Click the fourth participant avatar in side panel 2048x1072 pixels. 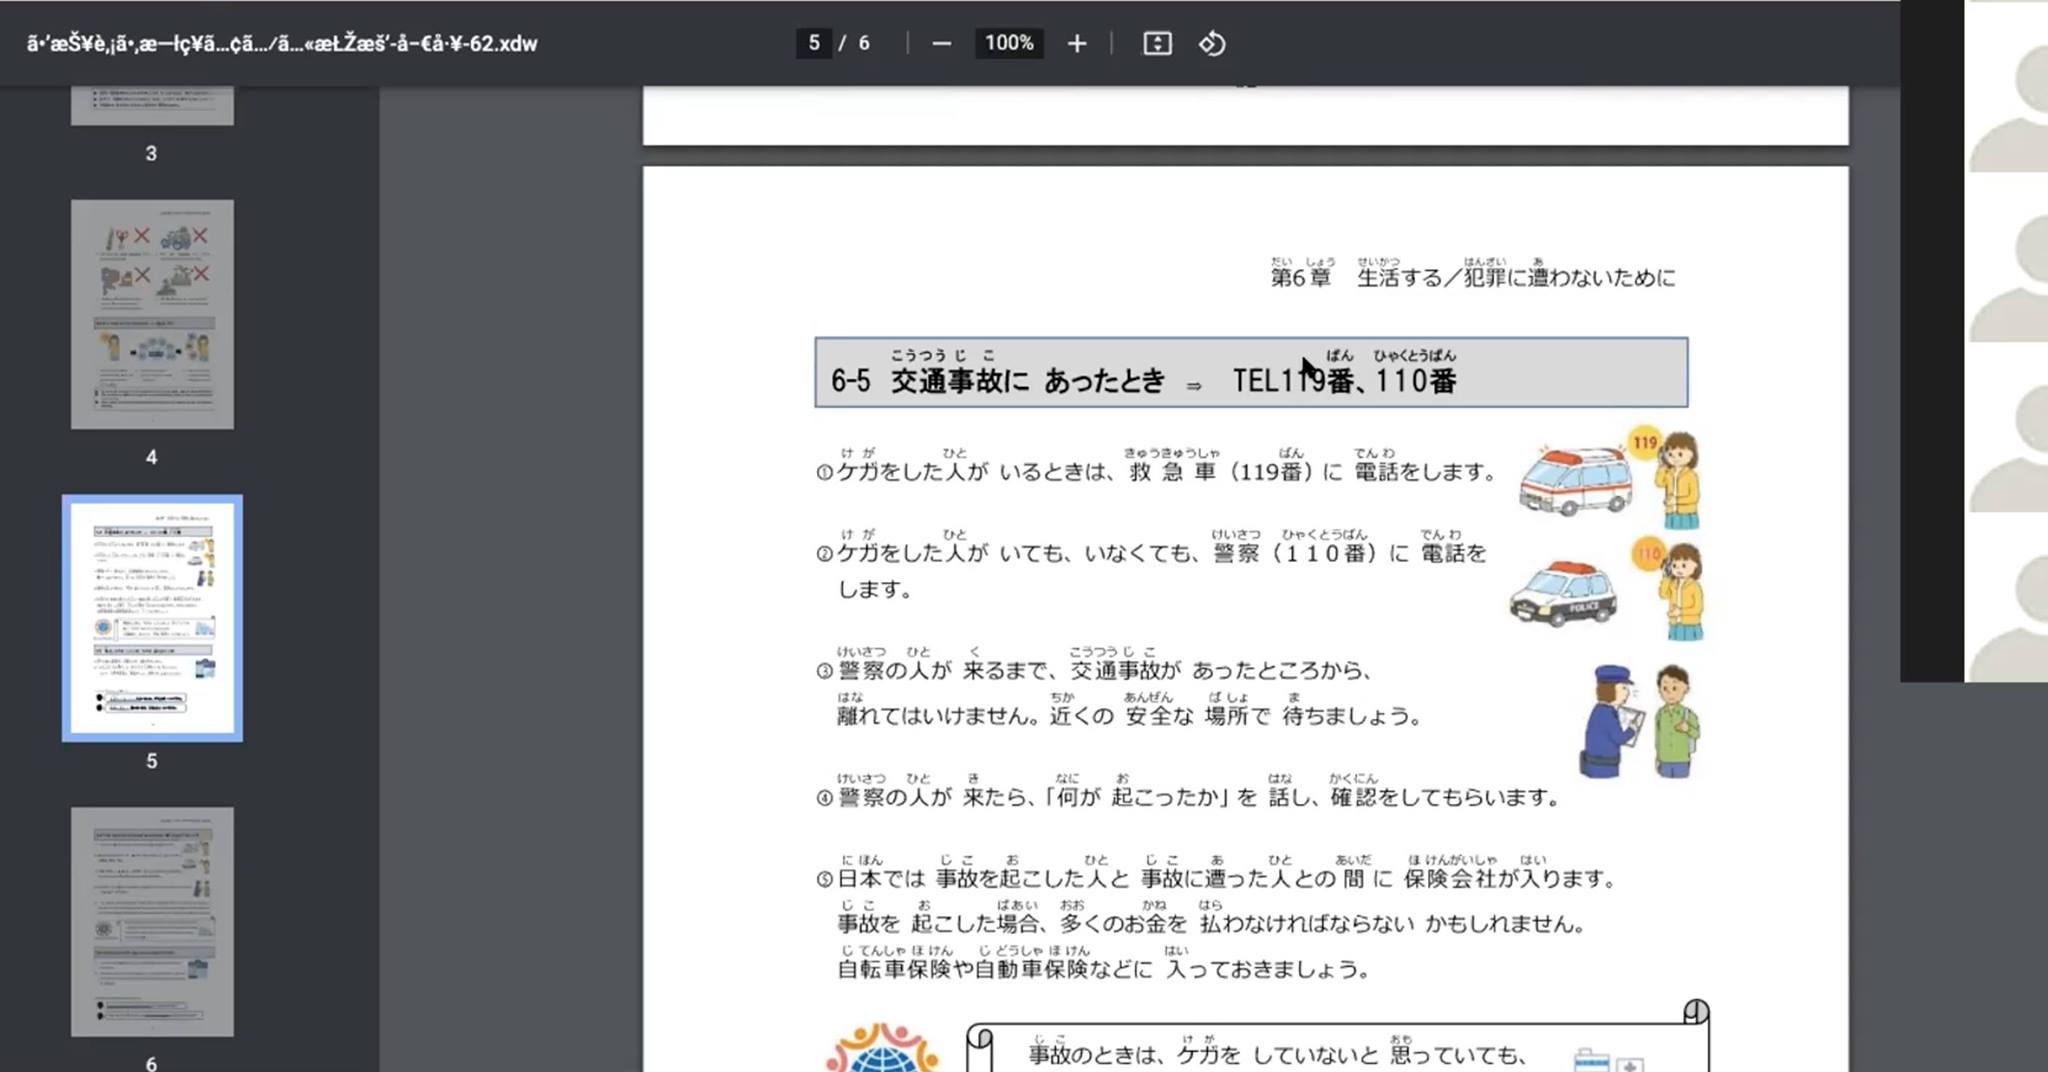pyautogui.click(x=2008, y=598)
